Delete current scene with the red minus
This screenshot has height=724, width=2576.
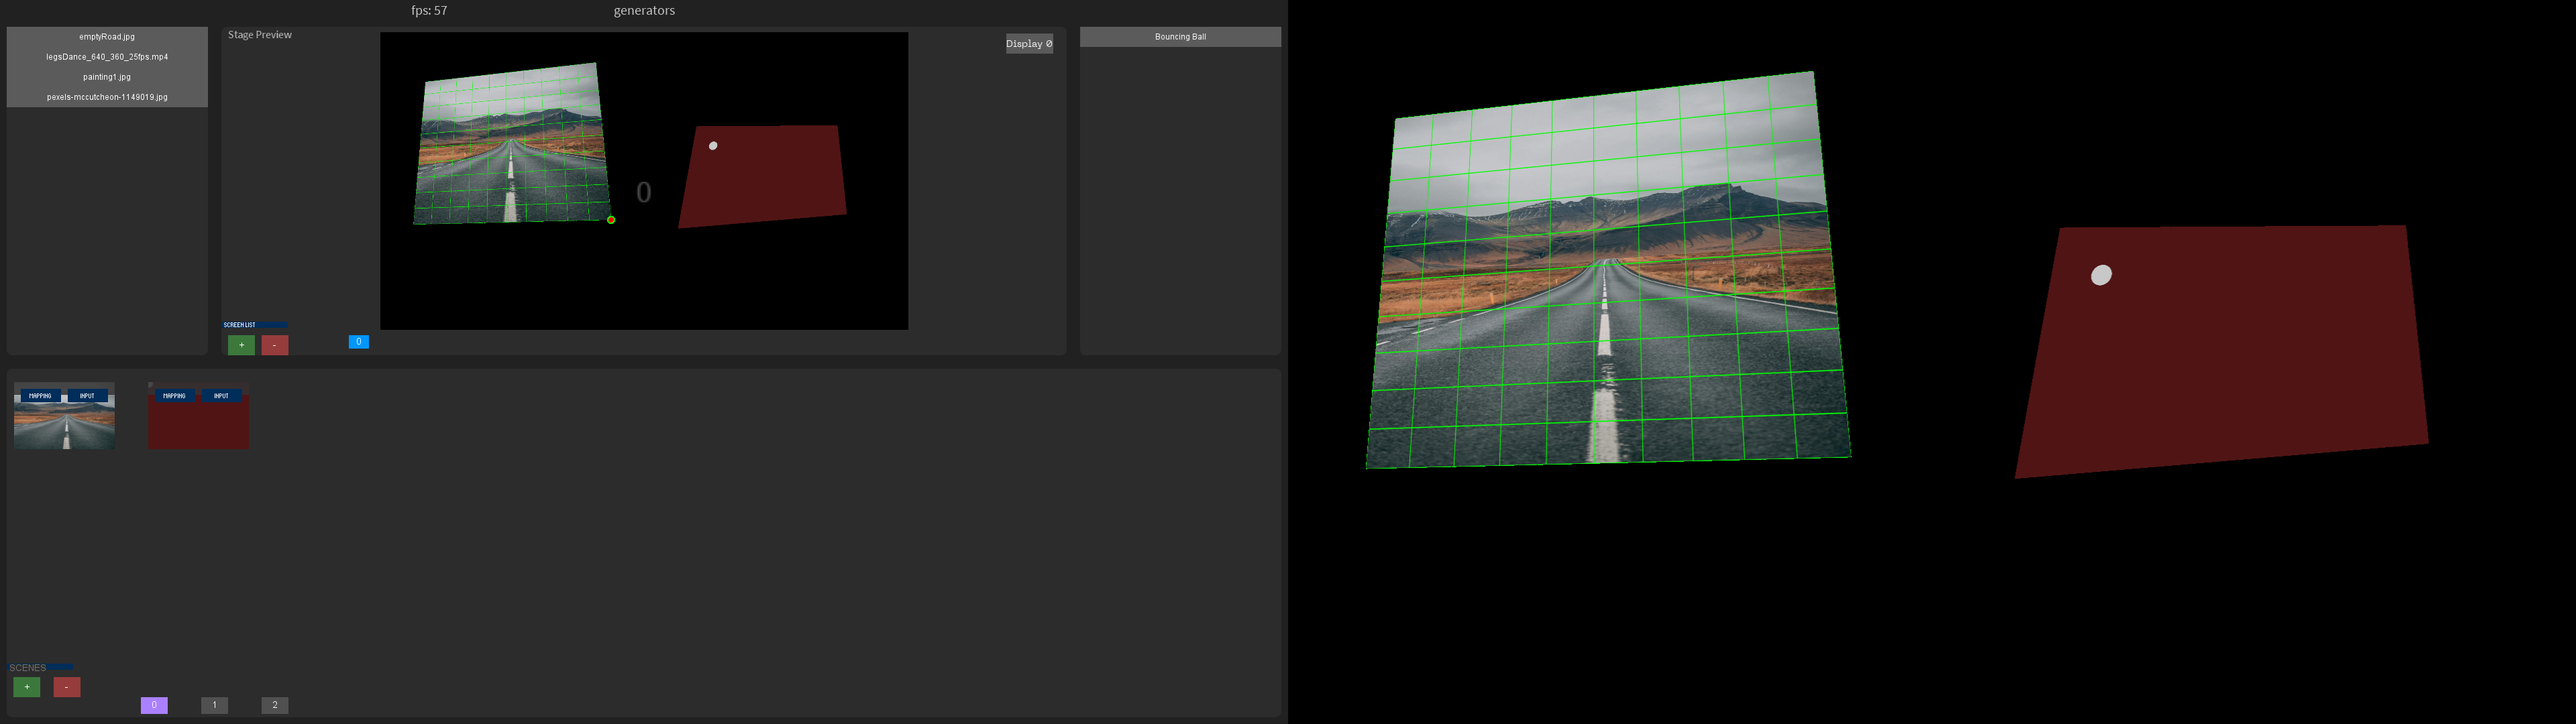coord(66,687)
